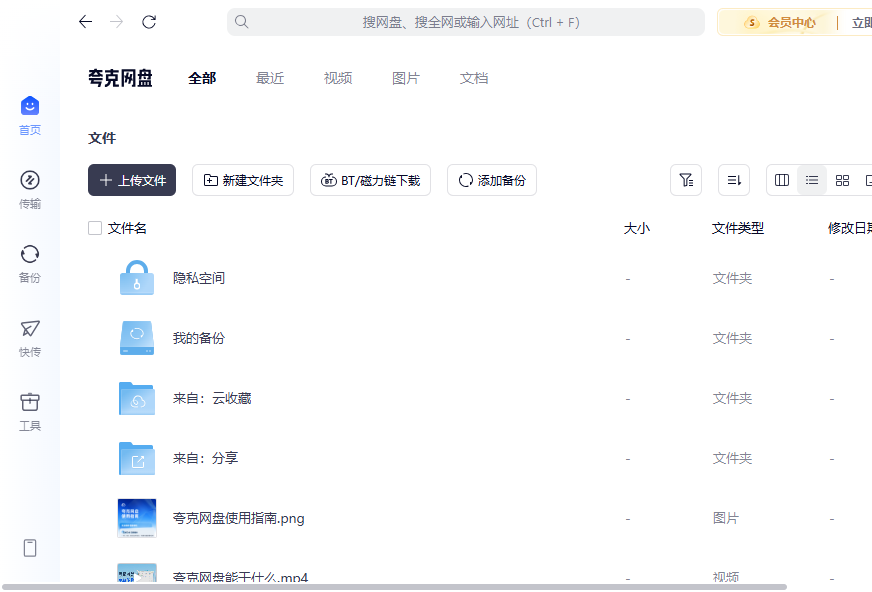
Task: Click the 新建文件夹 button
Action: [x=243, y=180]
